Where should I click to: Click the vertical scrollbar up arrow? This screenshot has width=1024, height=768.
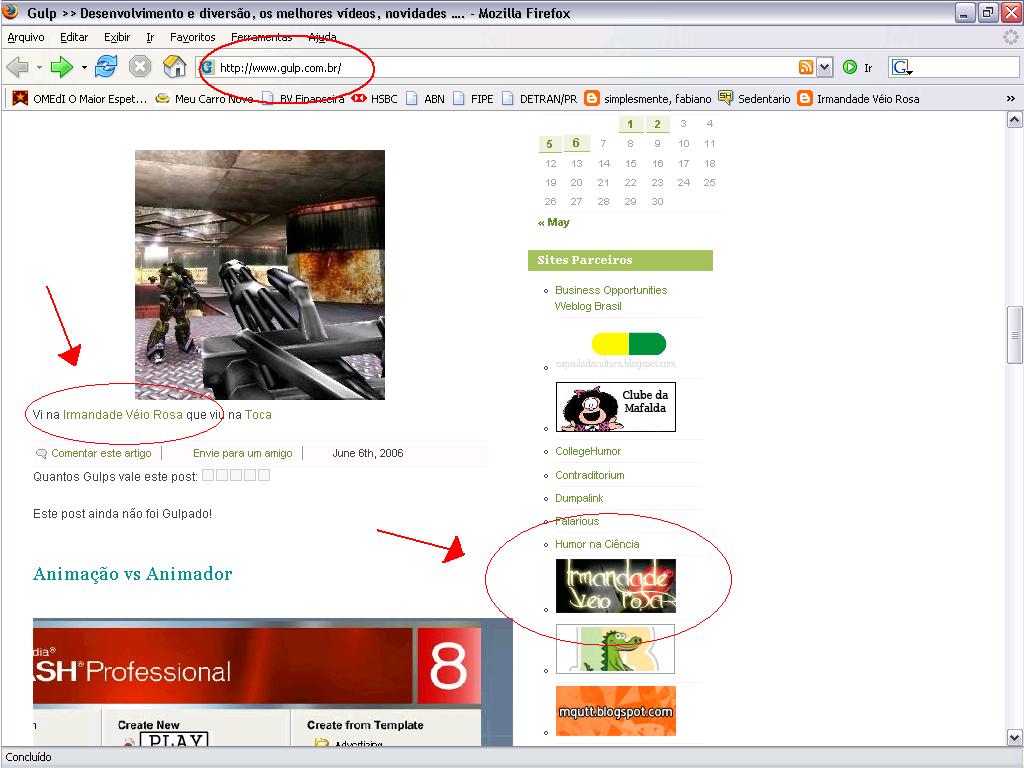click(1014, 120)
